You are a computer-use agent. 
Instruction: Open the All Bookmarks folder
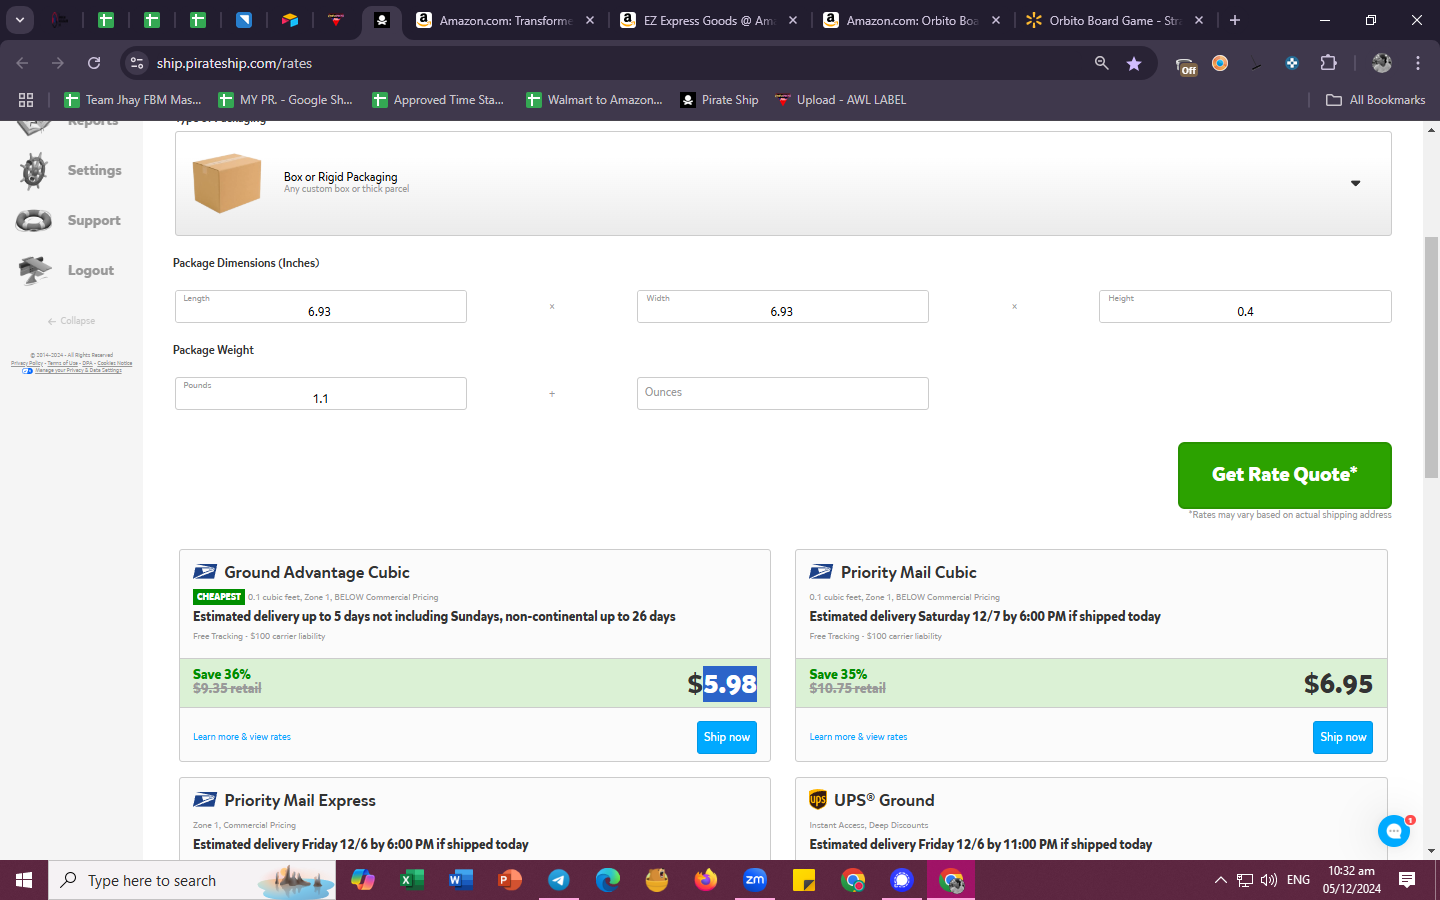point(1376,100)
